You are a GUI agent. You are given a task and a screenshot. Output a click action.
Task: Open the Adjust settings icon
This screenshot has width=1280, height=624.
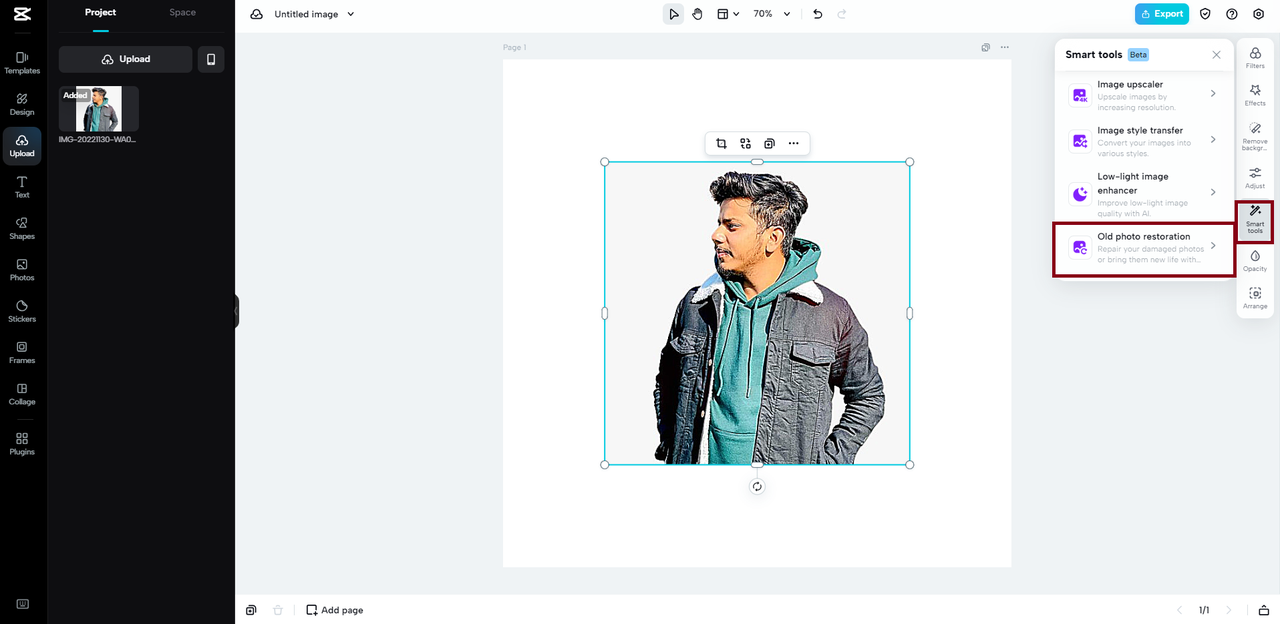(x=1255, y=178)
